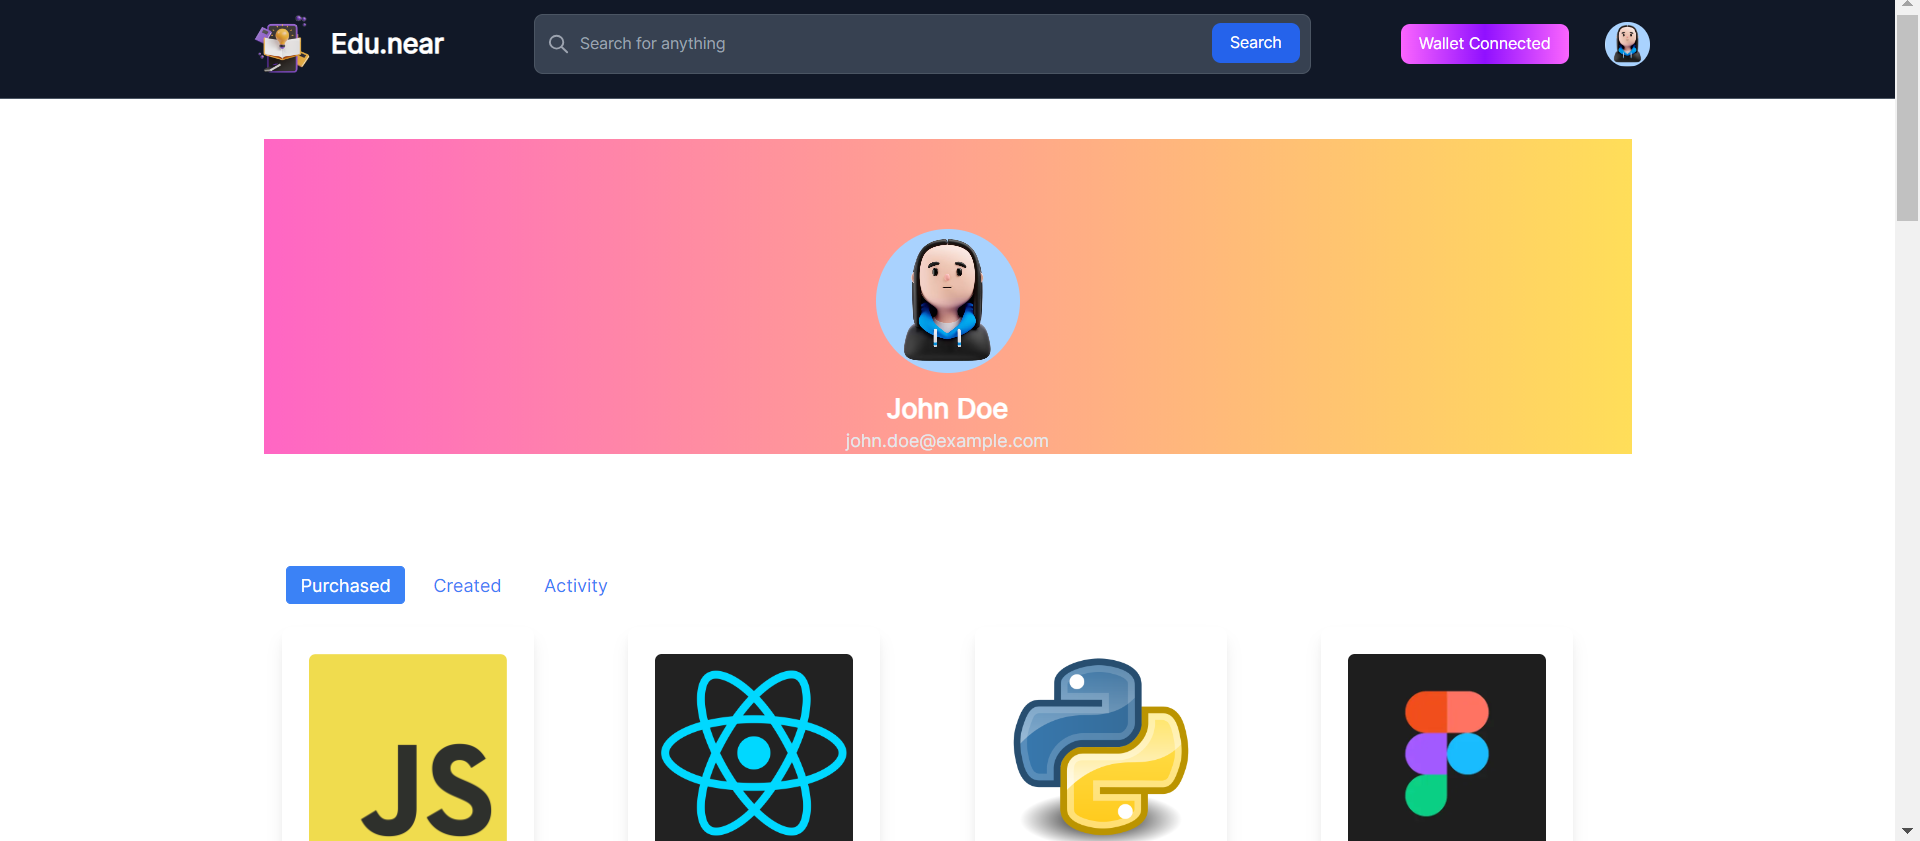Click the Wallet Connected button
The image size is (1920, 841).
point(1484,44)
